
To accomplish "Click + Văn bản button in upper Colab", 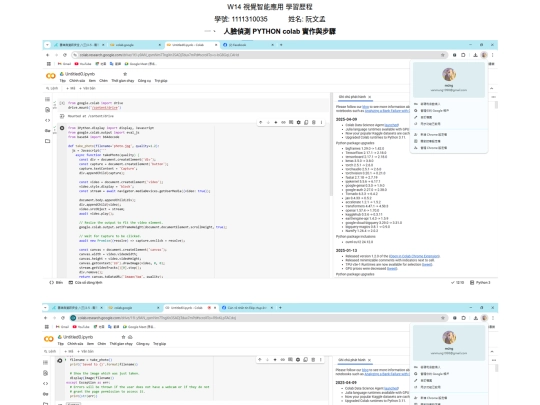I will click(87, 89).
